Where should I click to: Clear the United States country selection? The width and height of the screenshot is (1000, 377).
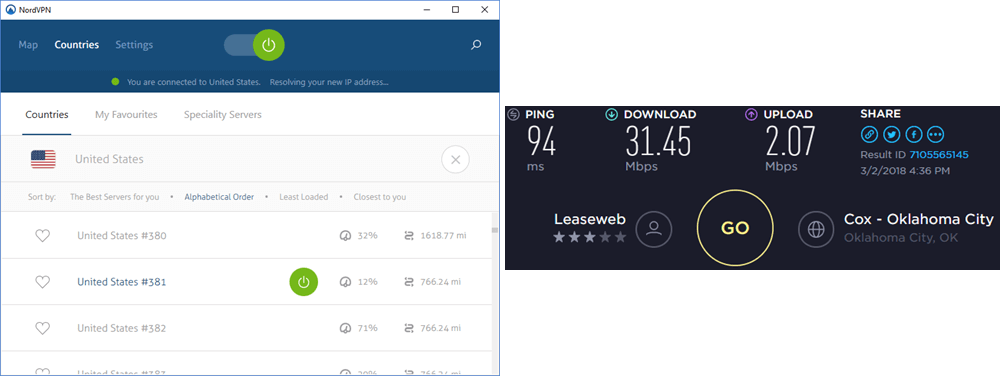(x=455, y=159)
